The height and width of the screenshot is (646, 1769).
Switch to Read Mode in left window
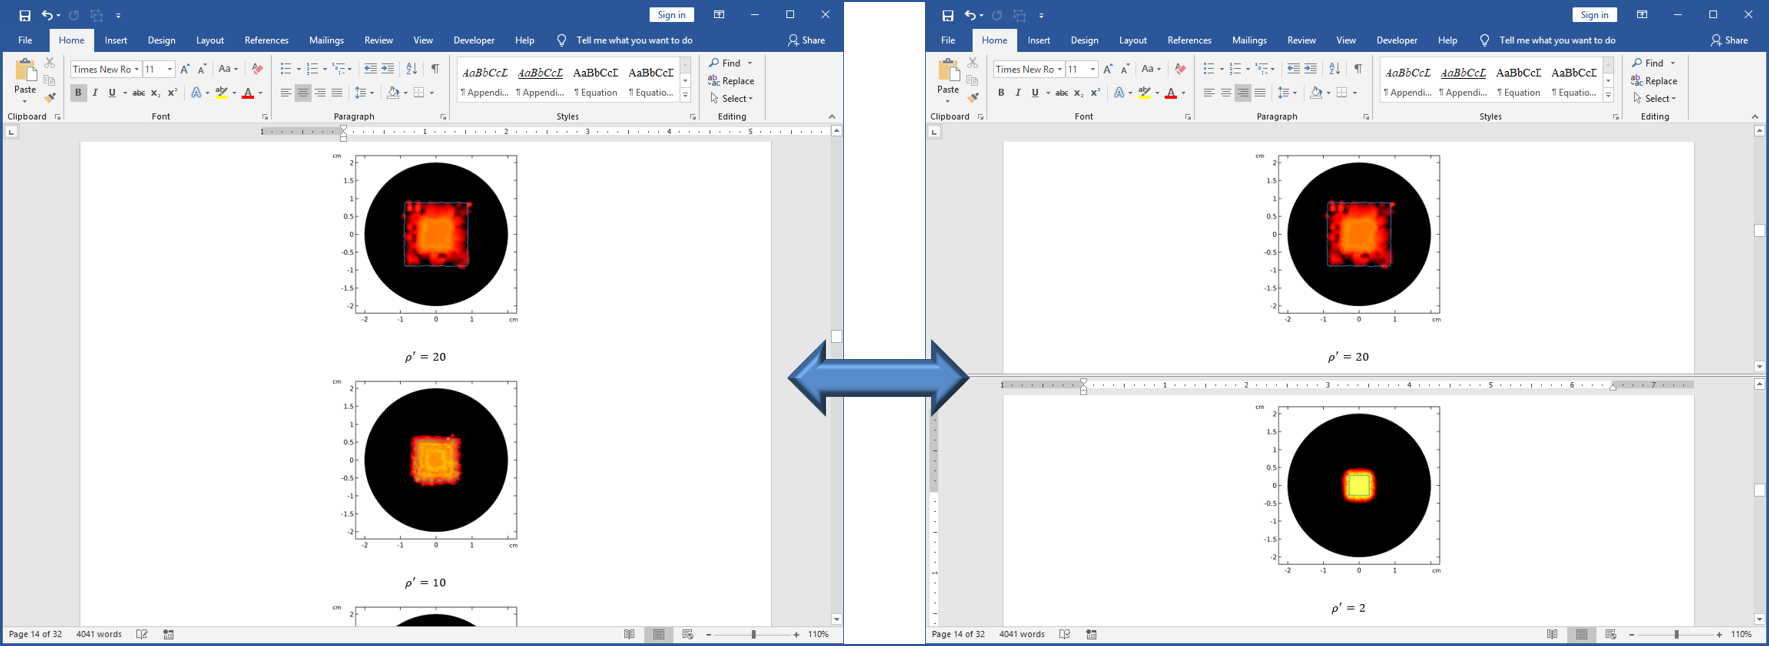[629, 634]
